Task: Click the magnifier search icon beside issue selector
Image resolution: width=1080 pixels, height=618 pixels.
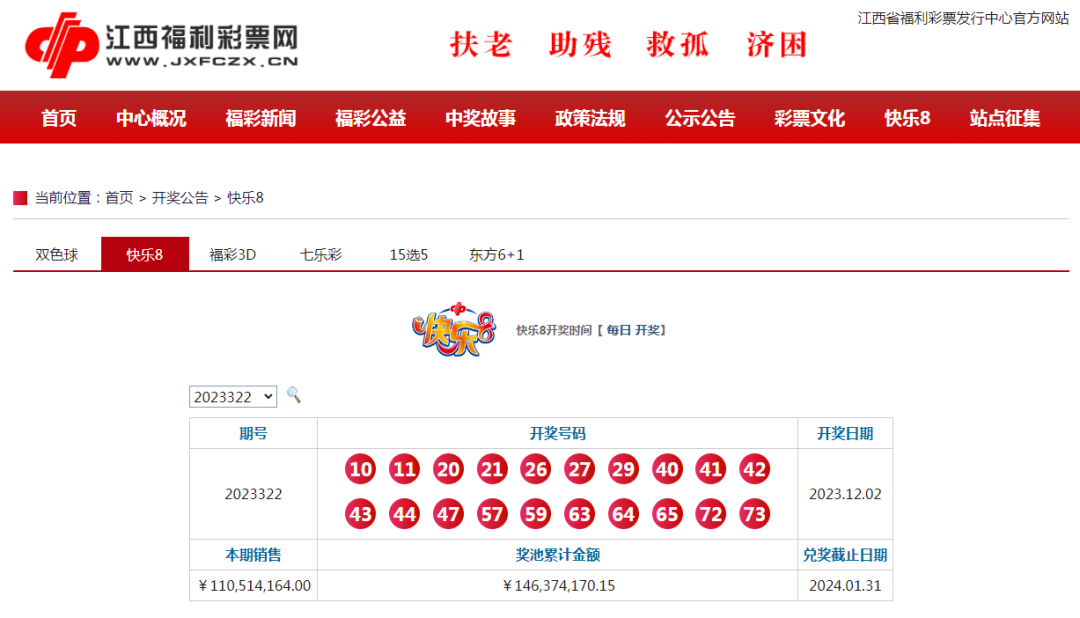Action: pyautogui.click(x=294, y=395)
